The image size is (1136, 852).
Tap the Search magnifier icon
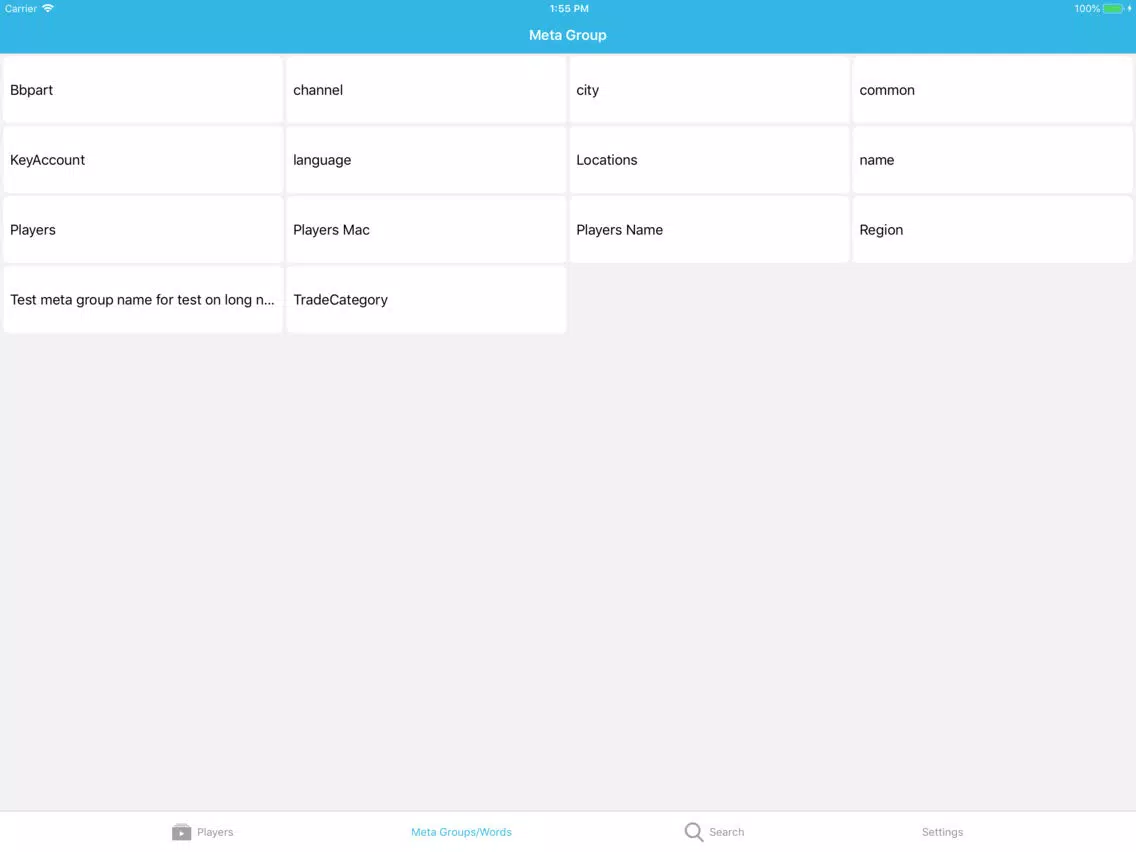[x=693, y=832]
